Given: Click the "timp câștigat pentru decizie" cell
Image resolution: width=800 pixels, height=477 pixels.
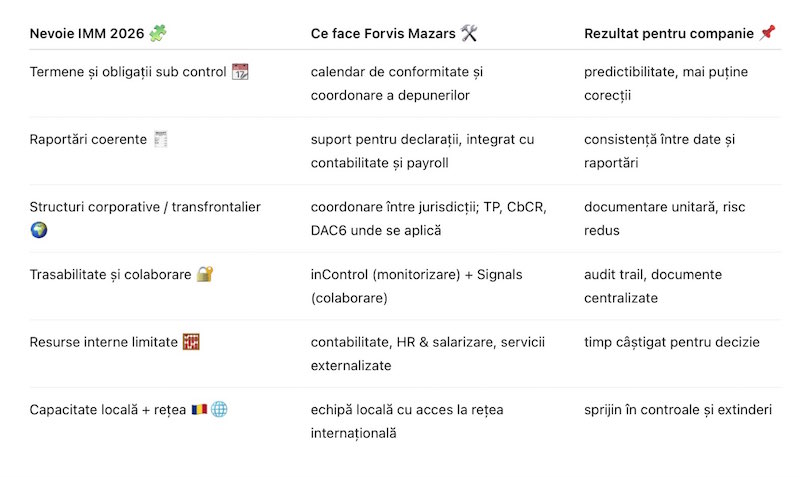Looking at the screenshot, I should coord(672,342).
